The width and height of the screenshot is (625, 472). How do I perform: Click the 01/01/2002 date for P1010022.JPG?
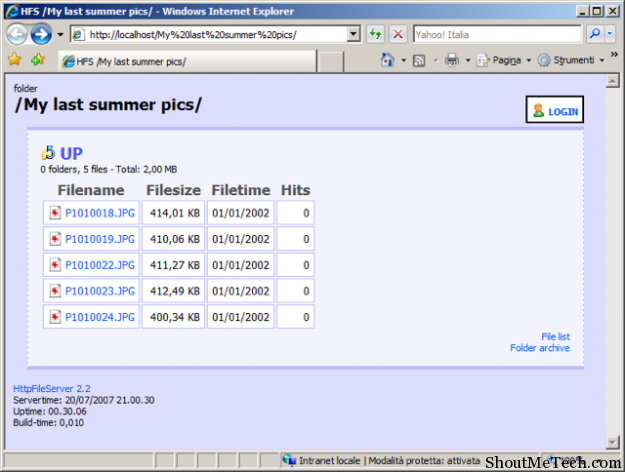(x=241, y=265)
